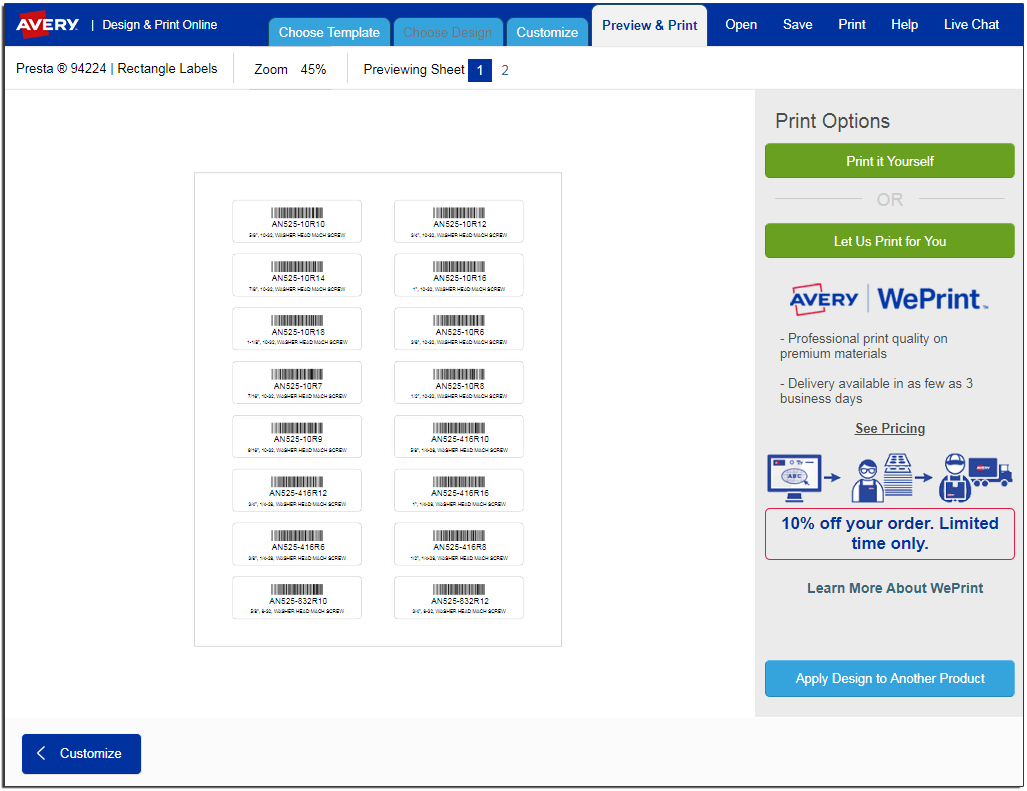Click Print in the top menu
Viewport: 1027px width, 791px height.
(x=851, y=25)
